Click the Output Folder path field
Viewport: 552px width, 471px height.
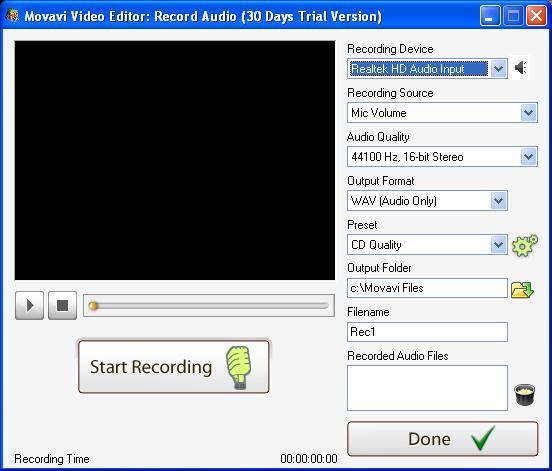tap(427, 288)
